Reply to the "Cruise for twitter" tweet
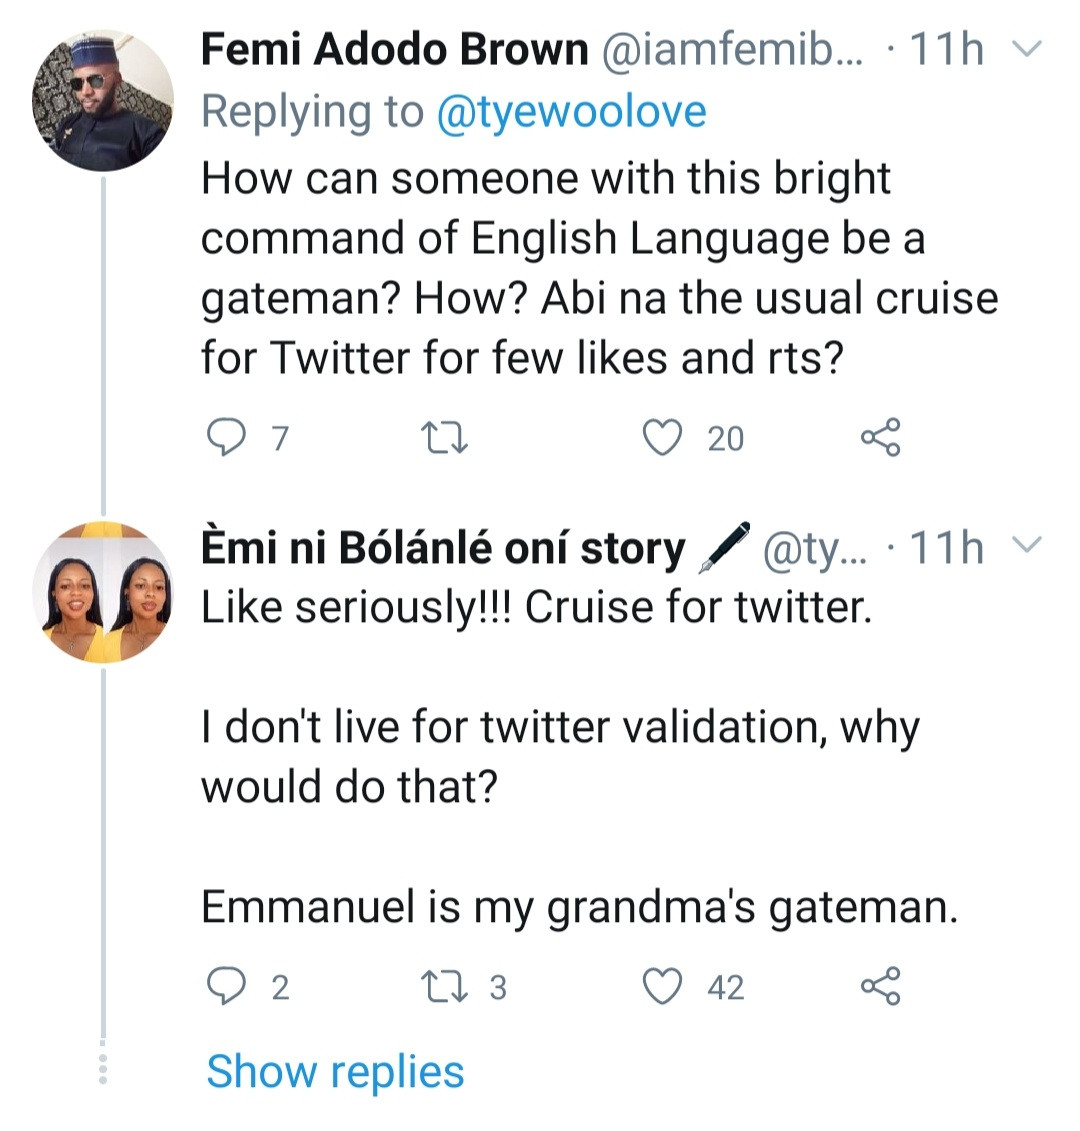Viewport: 1080px width, 1131px height. 225,987
